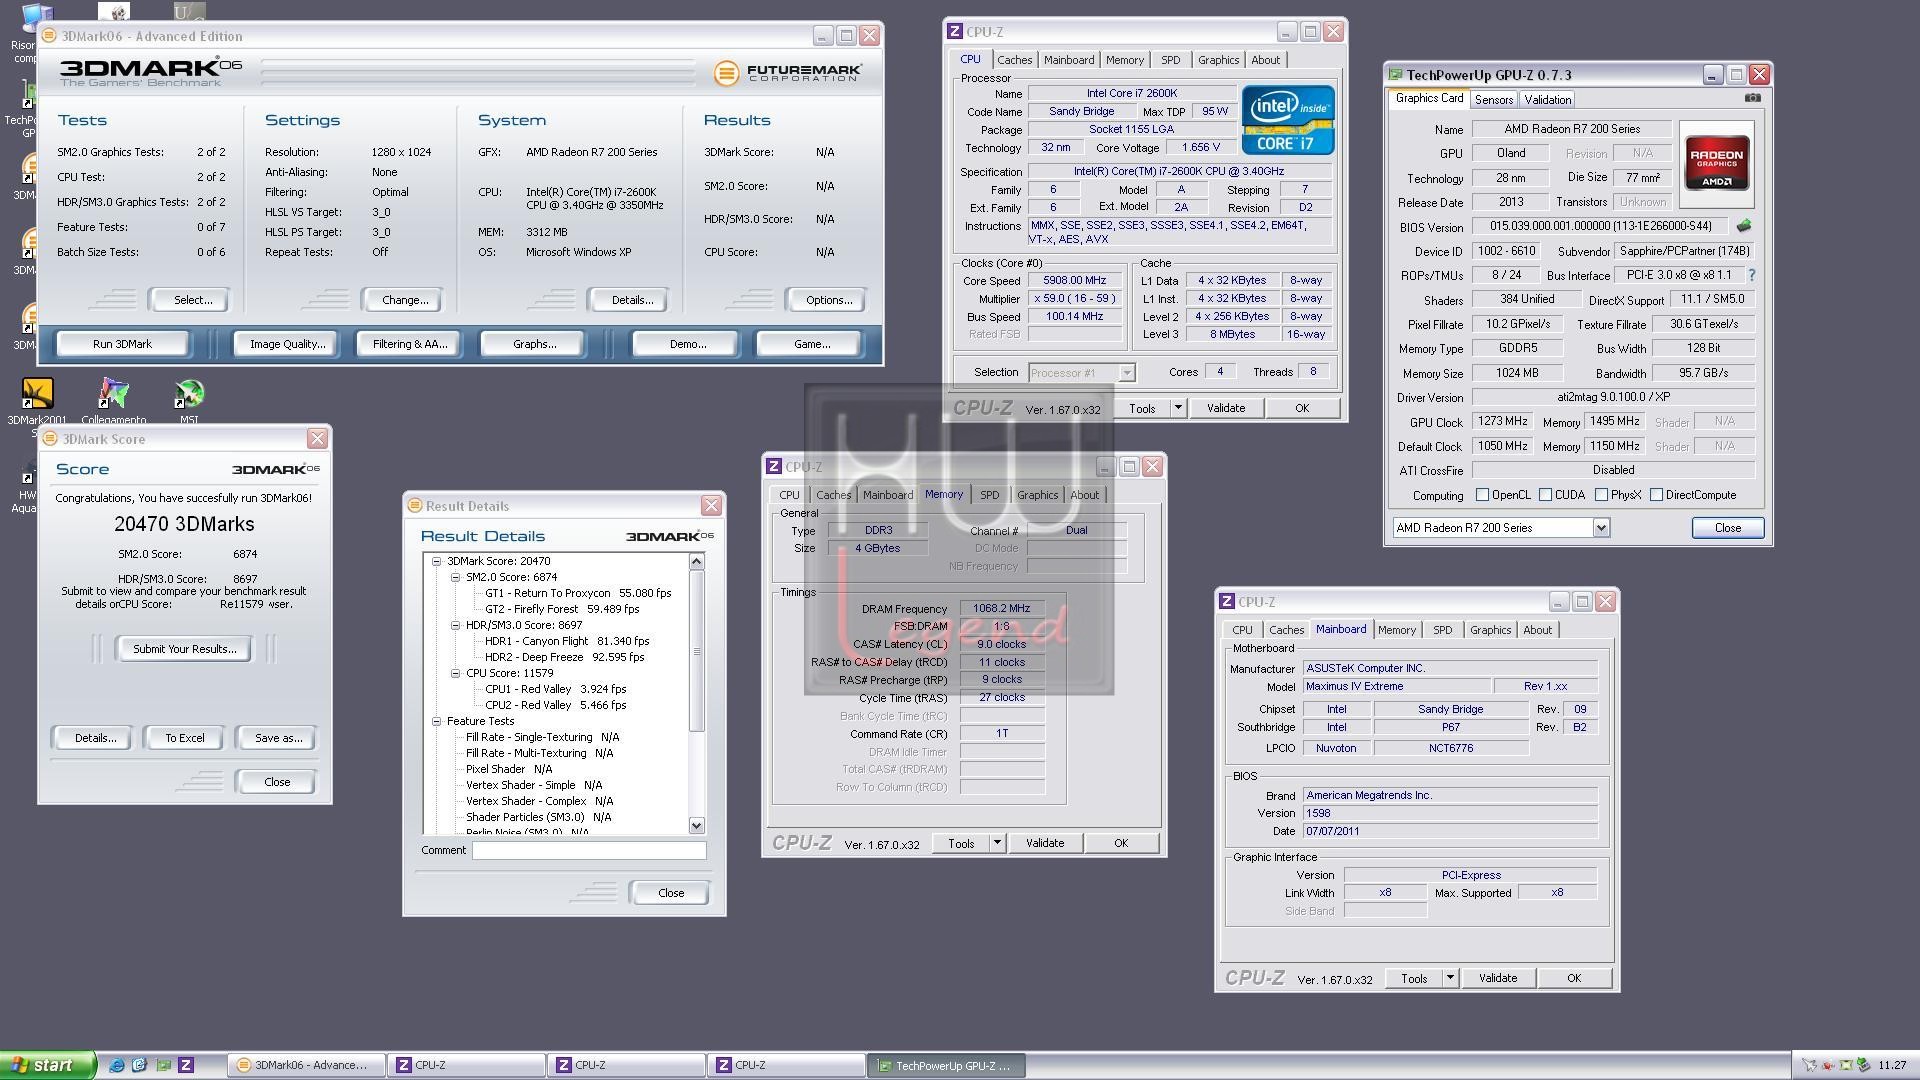Image resolution: width=1920 pixels, height=1080 pixels.
Task: Click Close button in GPU-Z
Action: tap(1727, 528)
